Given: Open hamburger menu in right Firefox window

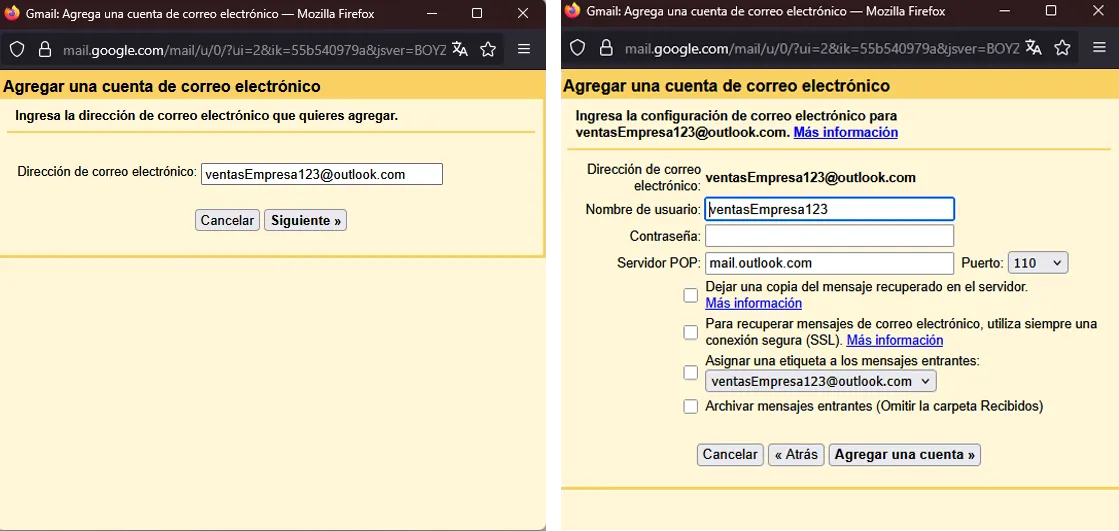Looking at the screenshot, I should [1099, 47].
